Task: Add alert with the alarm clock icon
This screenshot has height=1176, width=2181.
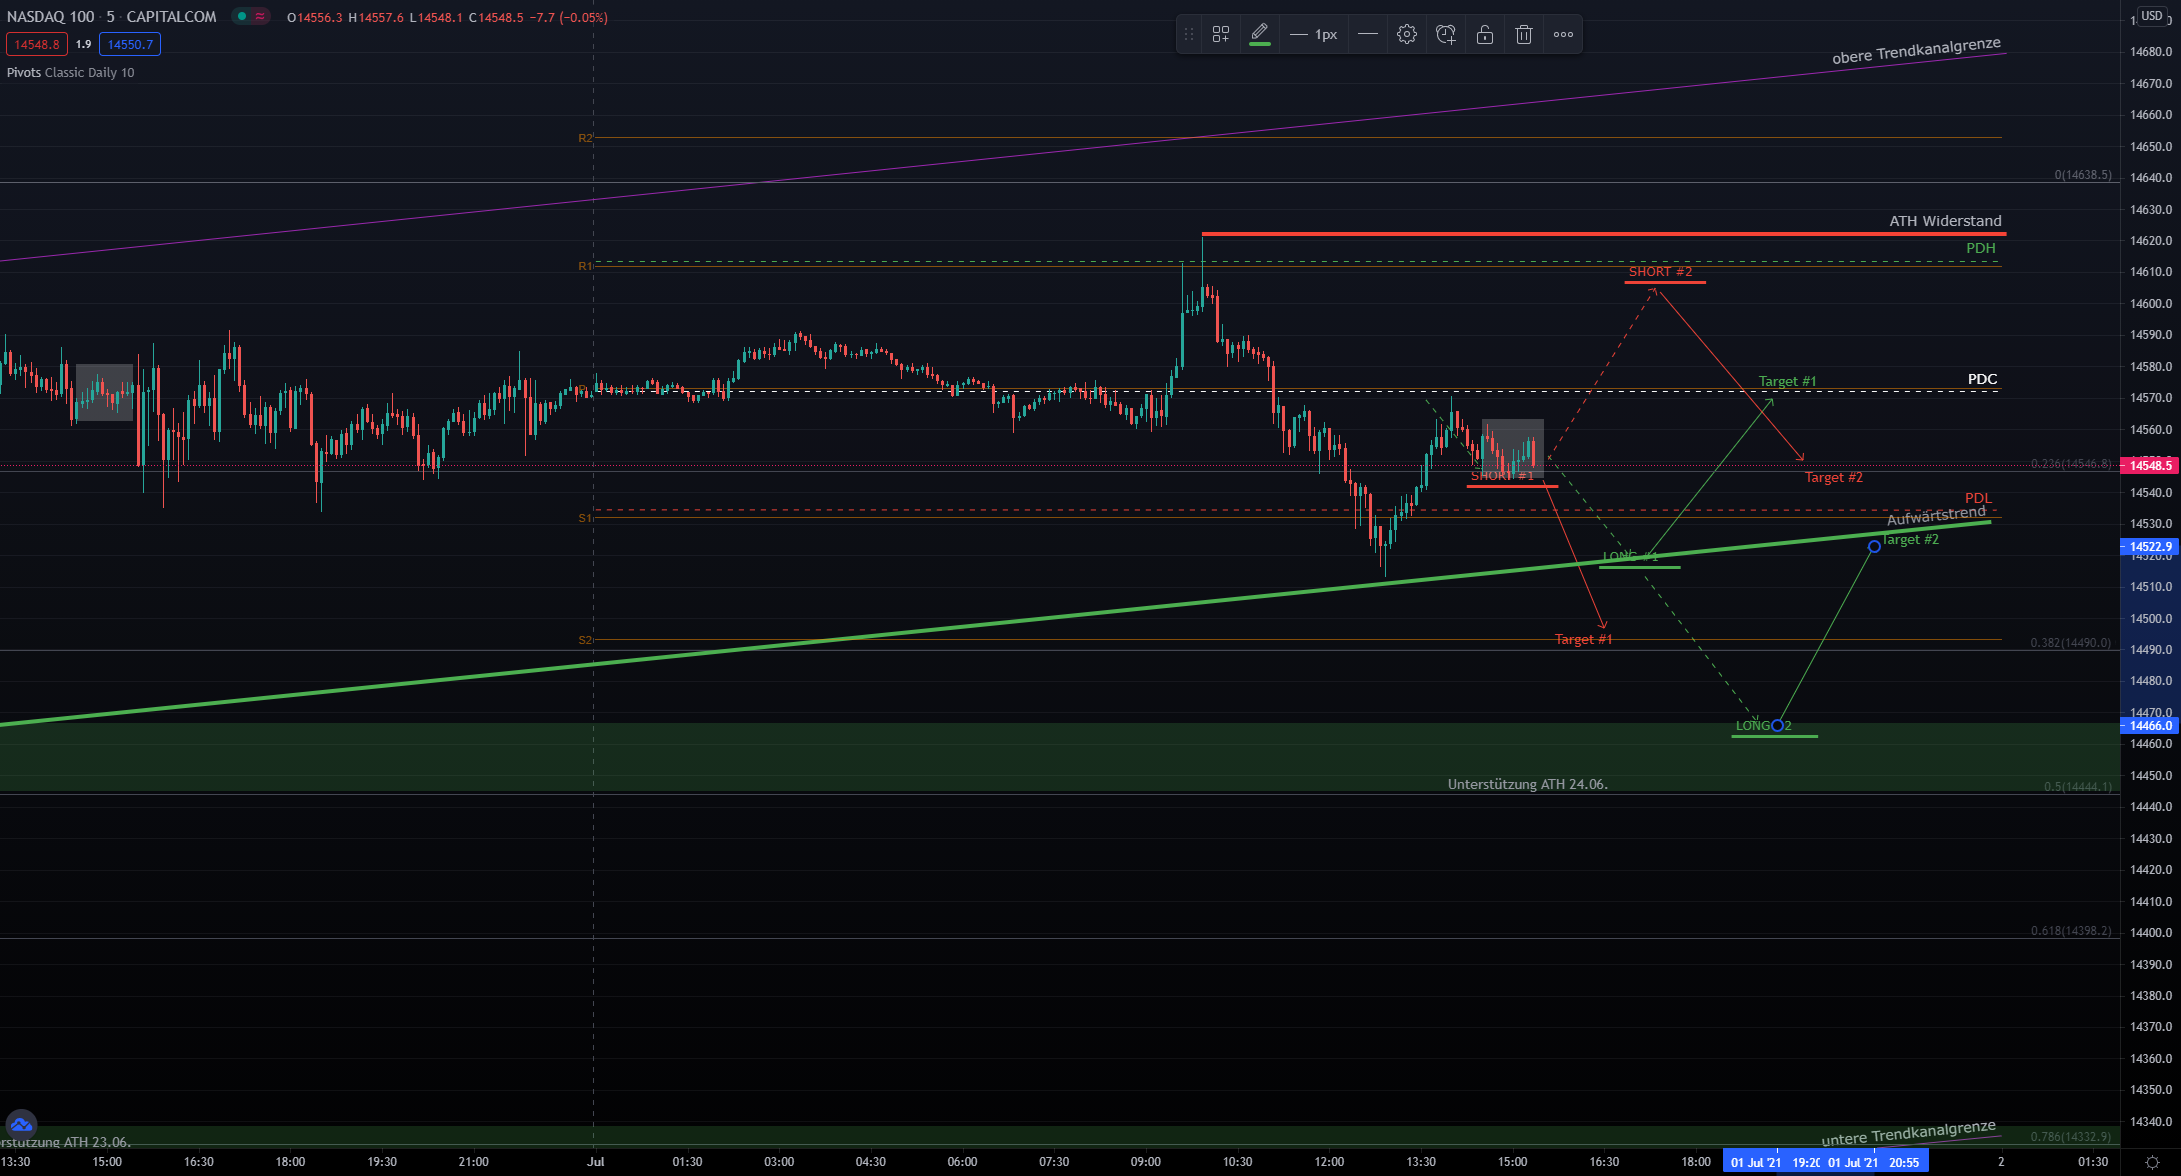Action: click(1445, 34)
